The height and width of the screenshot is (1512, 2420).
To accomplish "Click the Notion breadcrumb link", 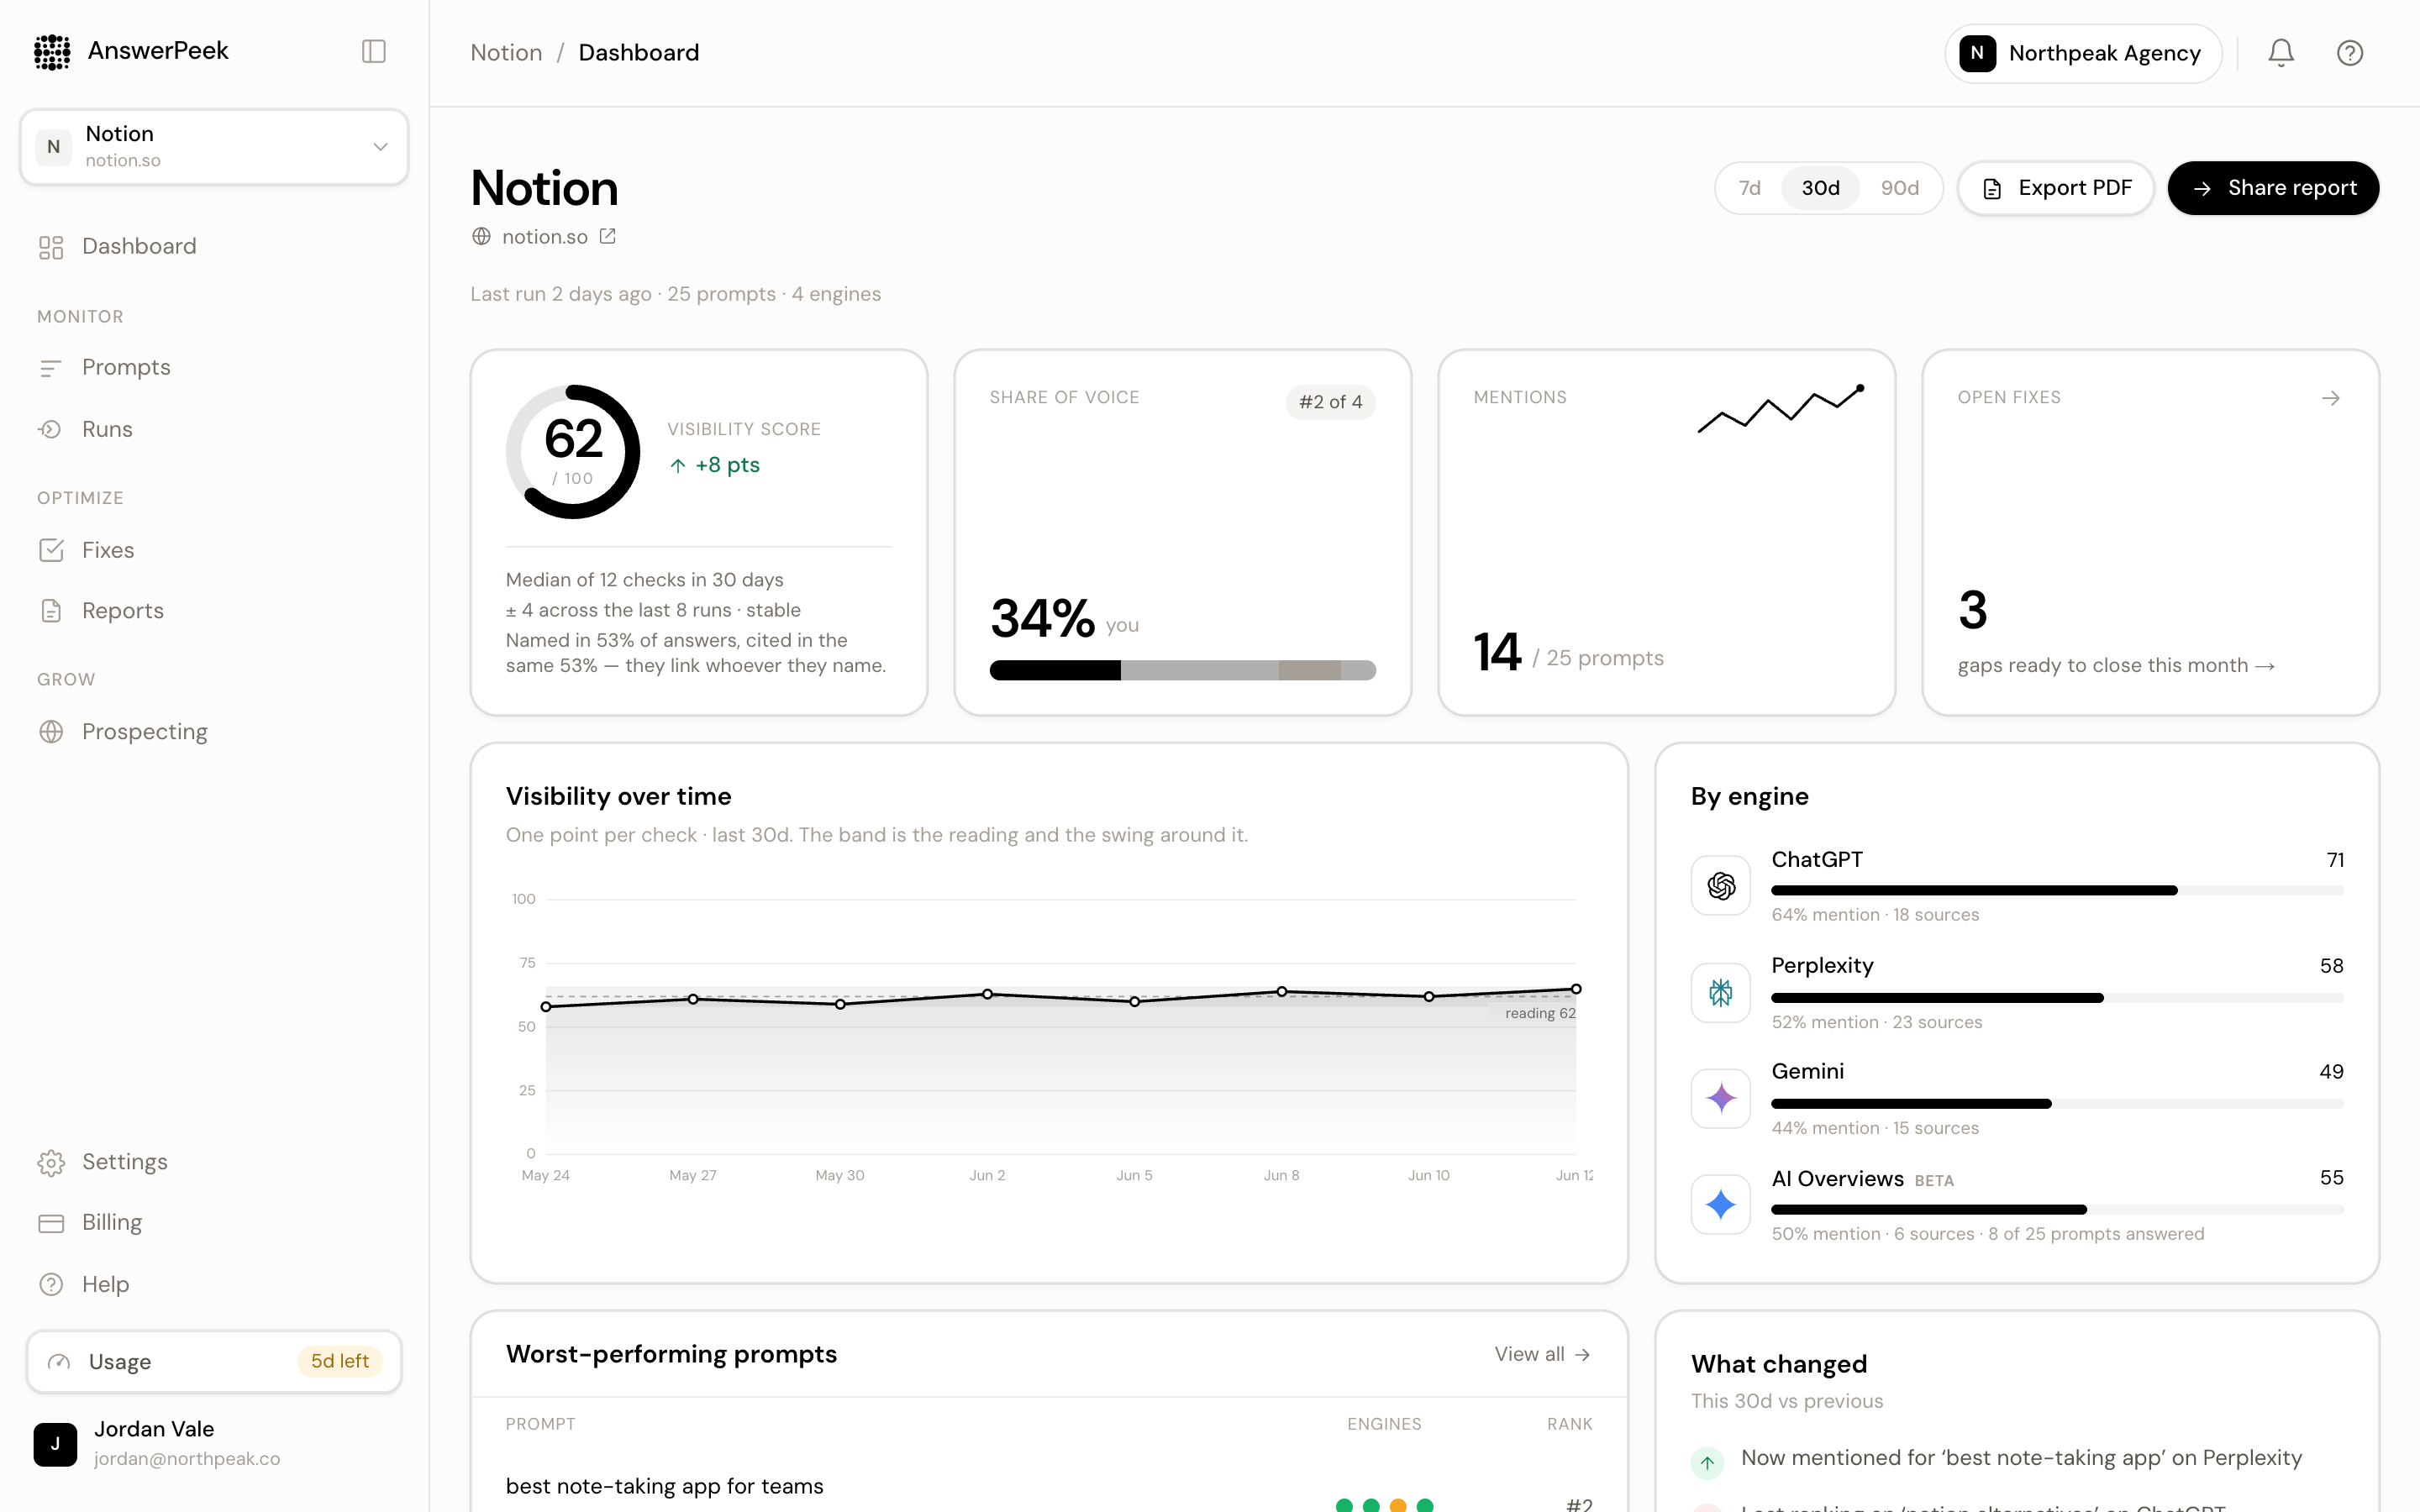I will [x=506, y=52].
